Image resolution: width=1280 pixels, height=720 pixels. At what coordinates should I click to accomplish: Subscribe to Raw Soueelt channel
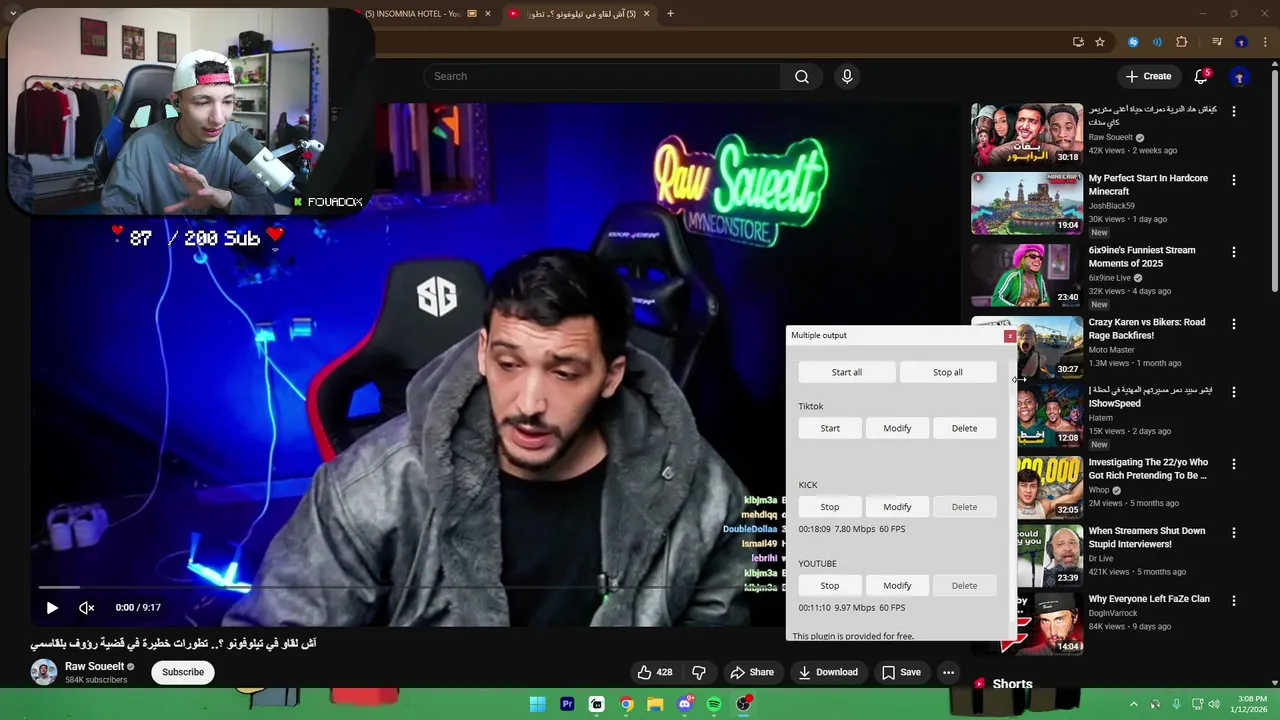coord(183,672)
